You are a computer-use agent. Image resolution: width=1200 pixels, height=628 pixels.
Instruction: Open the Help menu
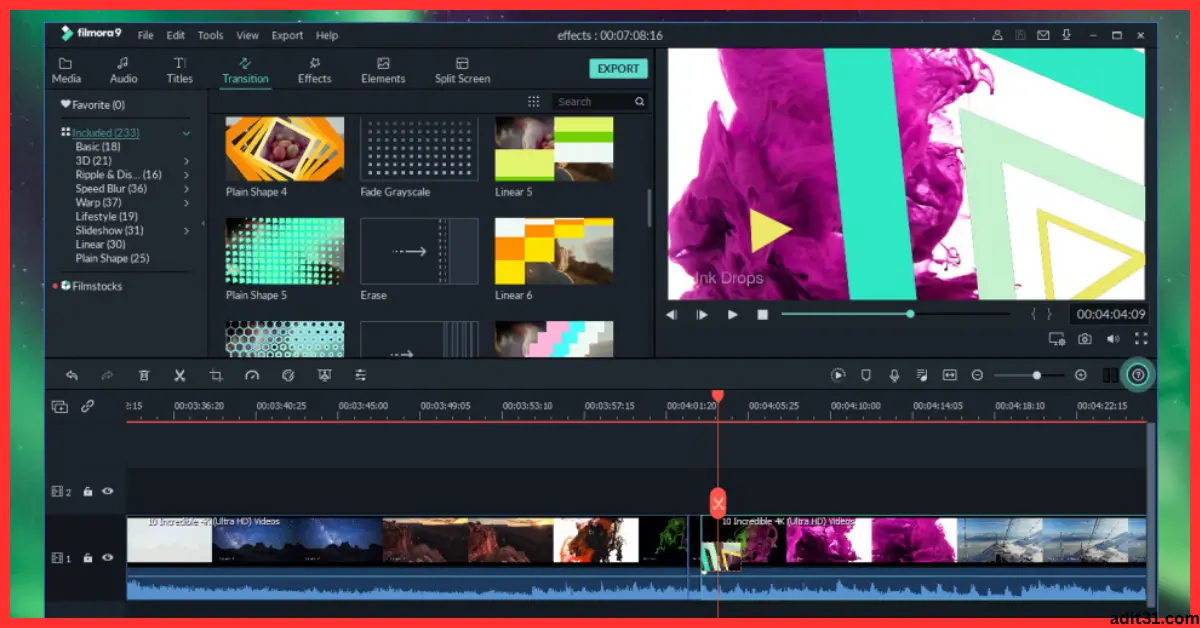pyautogui.click(x=327, y=35)
